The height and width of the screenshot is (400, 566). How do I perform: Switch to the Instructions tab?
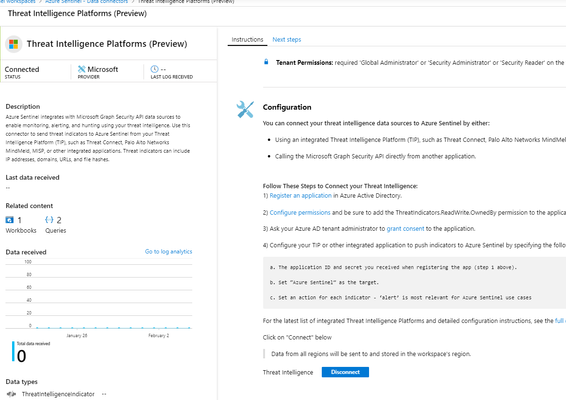[x=247, y=39]
